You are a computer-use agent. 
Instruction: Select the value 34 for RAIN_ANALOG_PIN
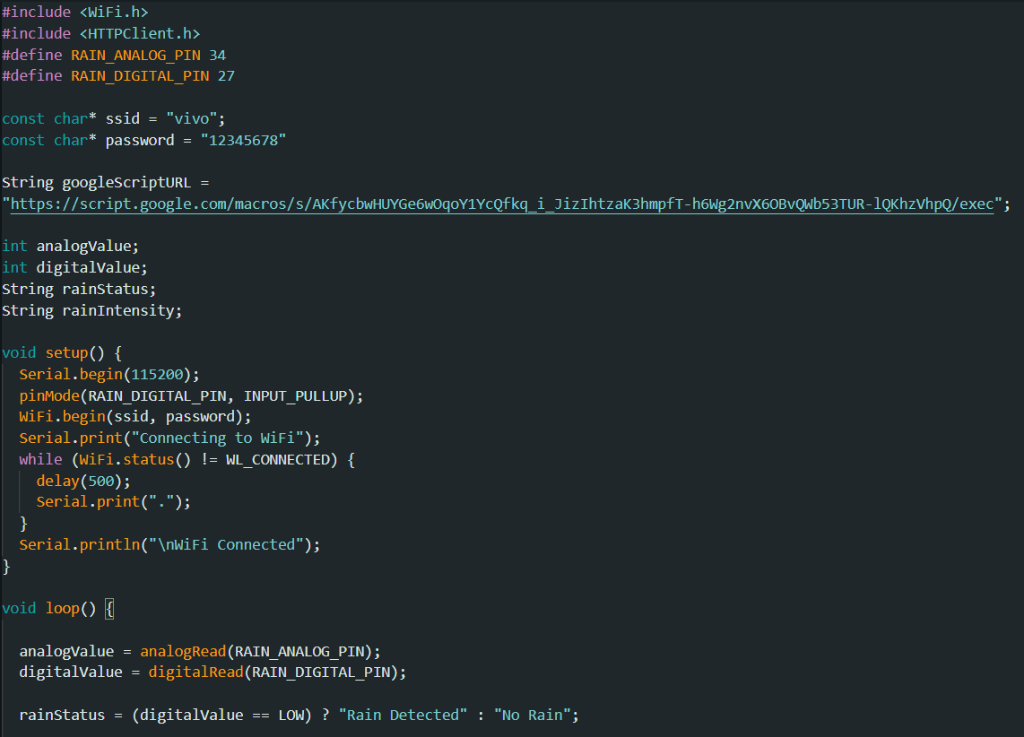(217, 54)
